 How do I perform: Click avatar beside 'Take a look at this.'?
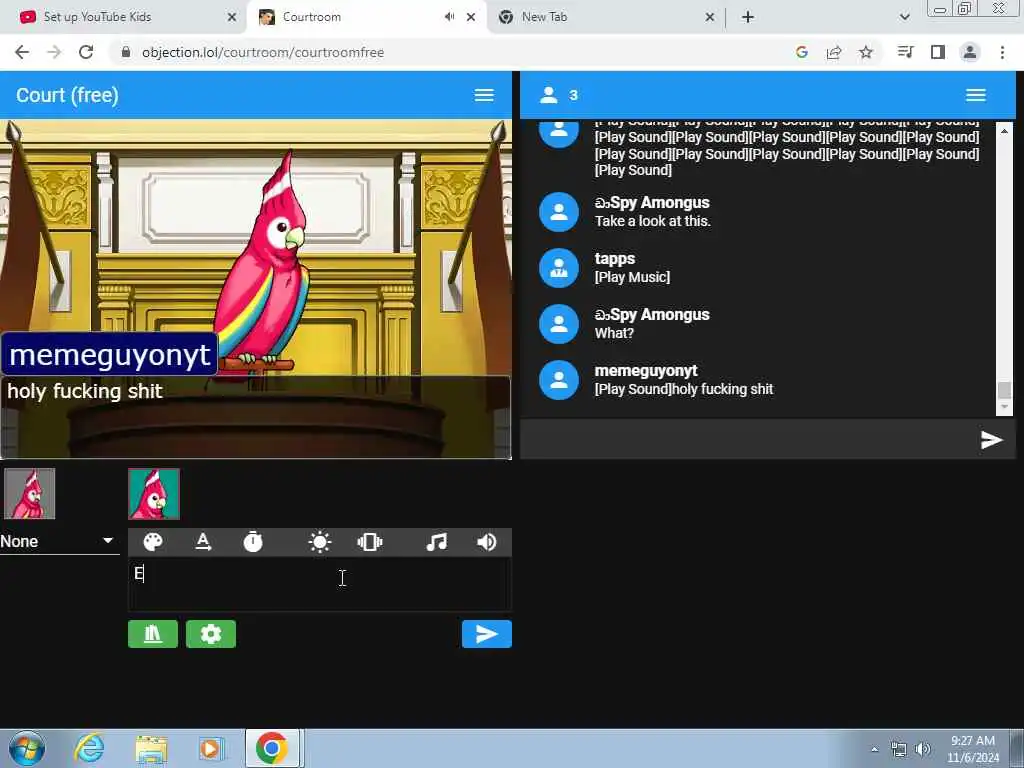click(558, 212)
